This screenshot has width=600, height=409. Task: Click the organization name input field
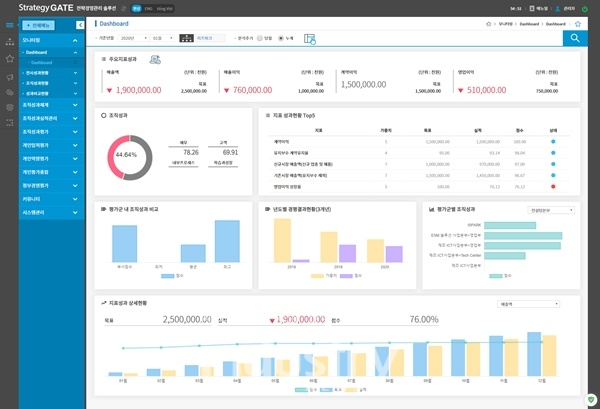(x=210, y=38)
